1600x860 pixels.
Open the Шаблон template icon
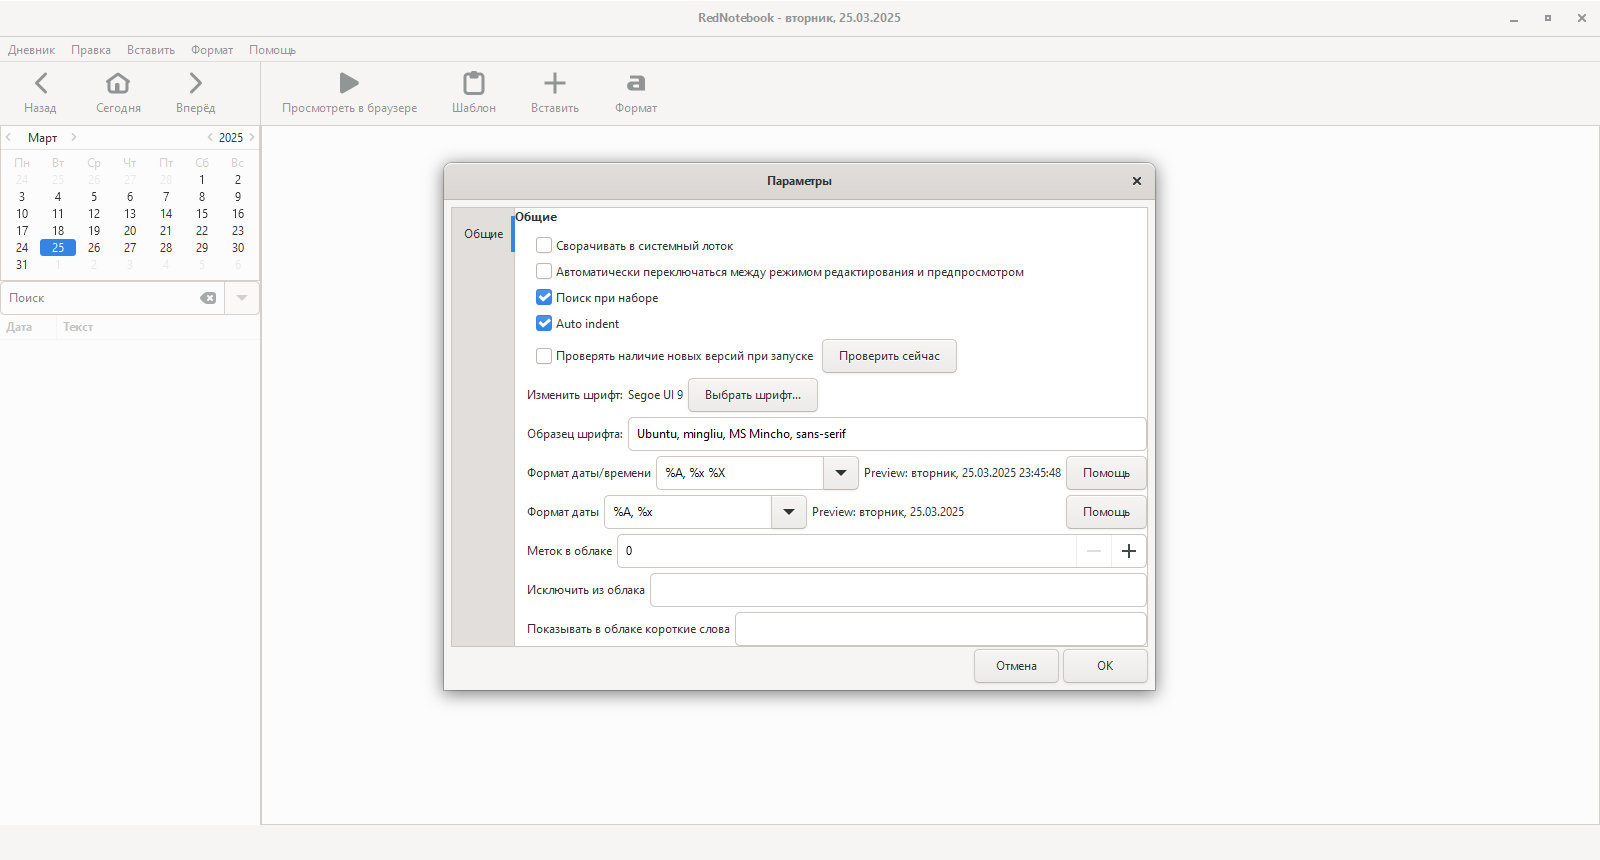473,83
